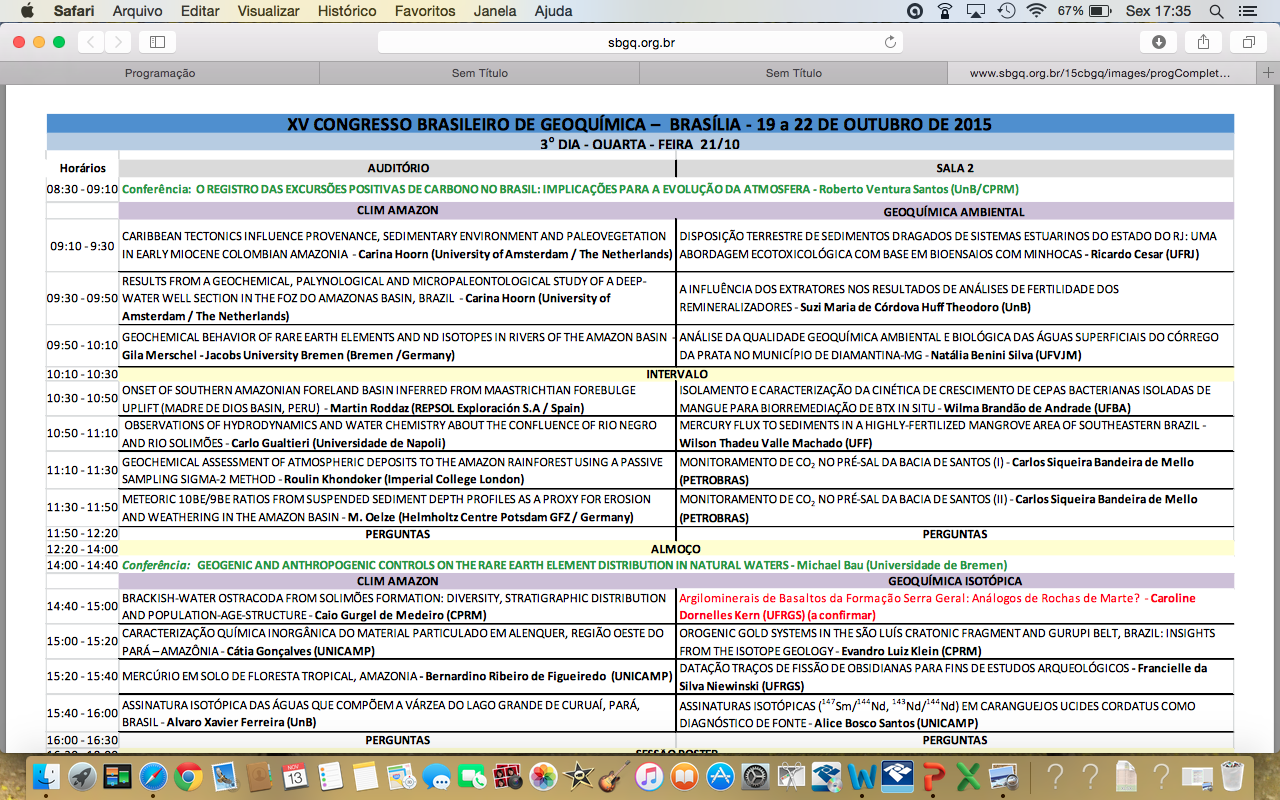Click the Mercúrio em Solo de Floresta entry
Viewport: 1280px width, 800px height.
point(396,676)
